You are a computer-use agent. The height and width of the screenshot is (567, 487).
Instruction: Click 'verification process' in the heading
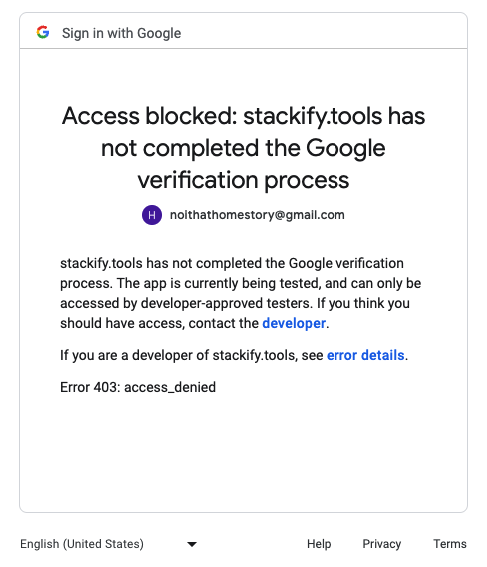pos(243,180)
